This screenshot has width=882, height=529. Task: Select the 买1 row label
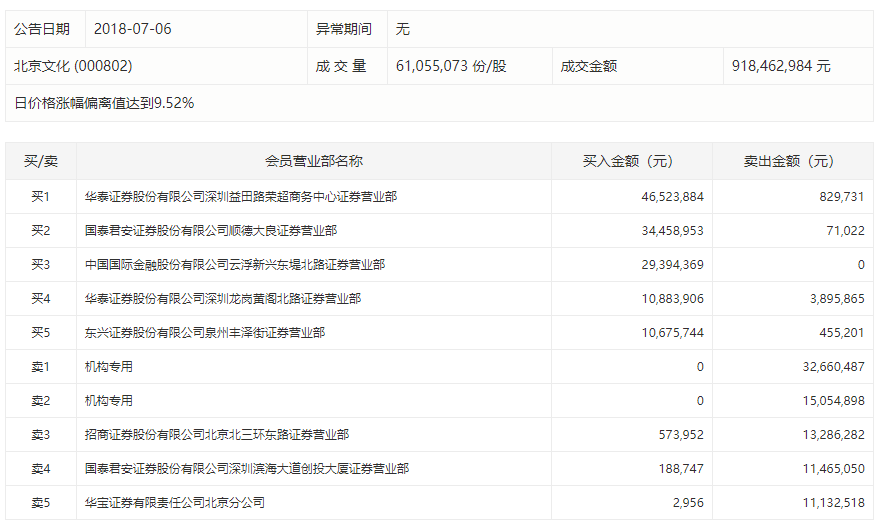pyautogui.click(x=40, y=197)
